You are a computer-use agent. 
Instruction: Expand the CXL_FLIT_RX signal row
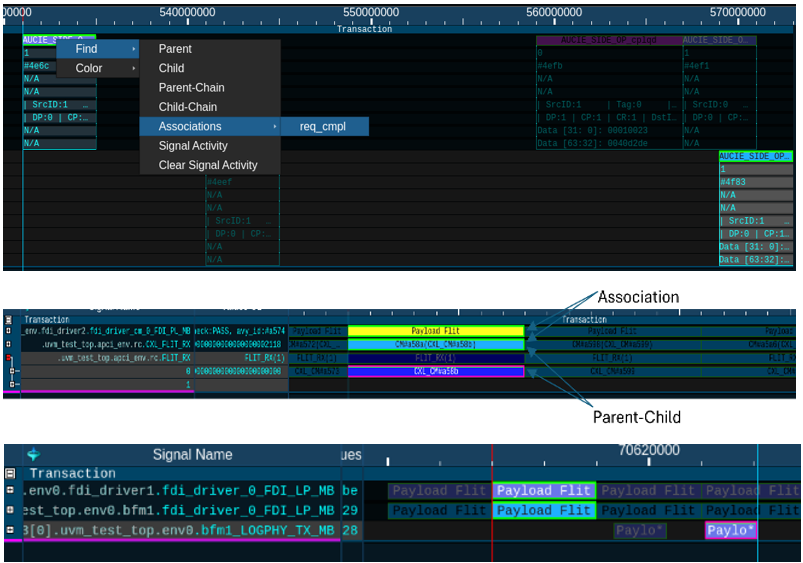tap(9, 344)
